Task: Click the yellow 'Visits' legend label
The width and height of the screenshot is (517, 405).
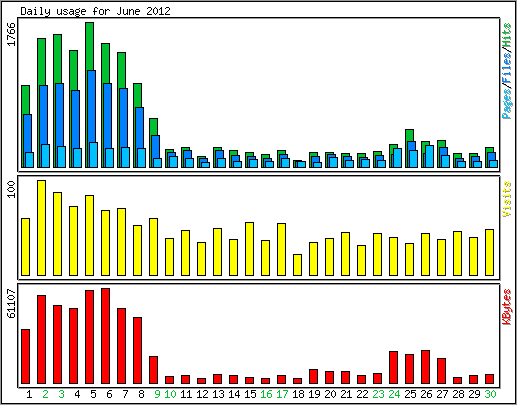Action: coord(507,199)
